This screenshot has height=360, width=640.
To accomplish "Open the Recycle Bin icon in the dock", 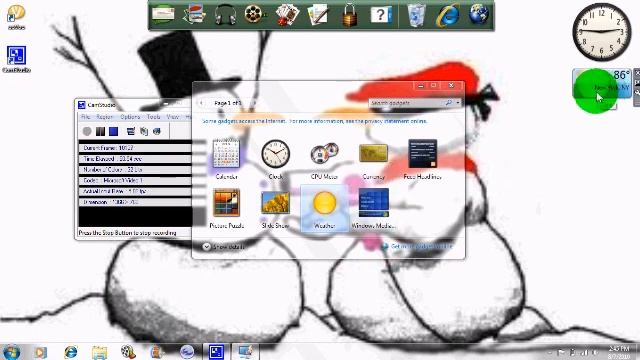I will coord(416,16).
